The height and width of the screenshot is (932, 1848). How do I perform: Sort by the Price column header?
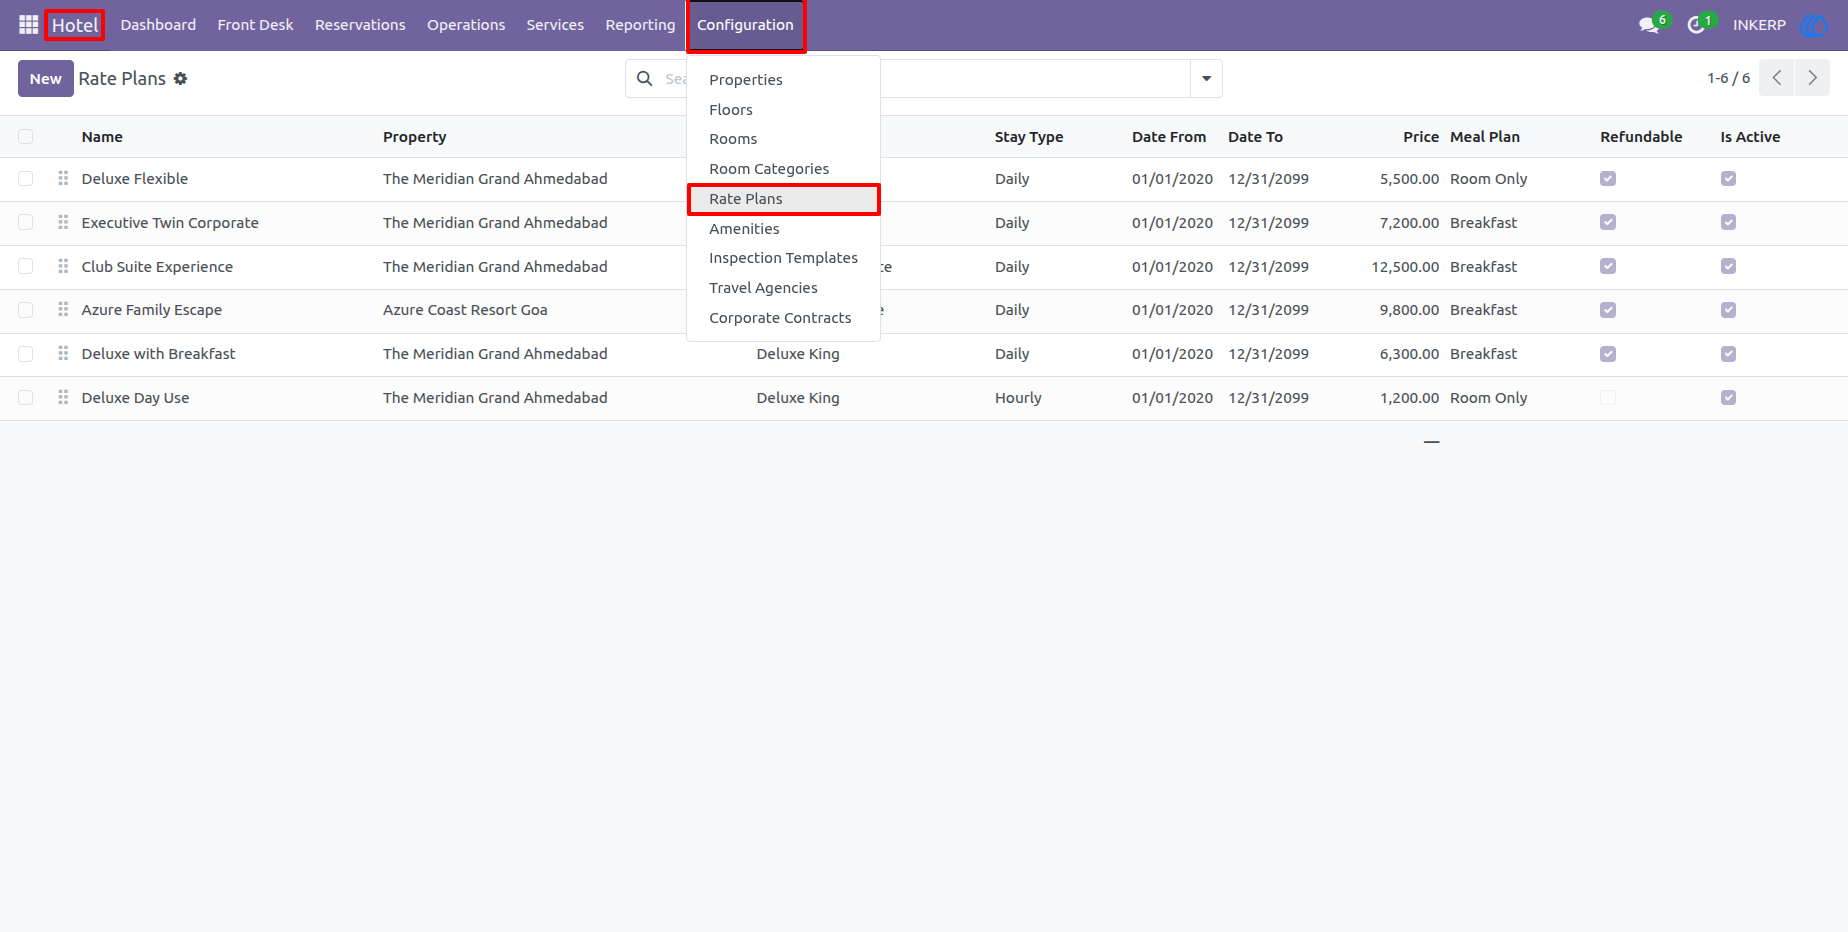coord(1420,137)
